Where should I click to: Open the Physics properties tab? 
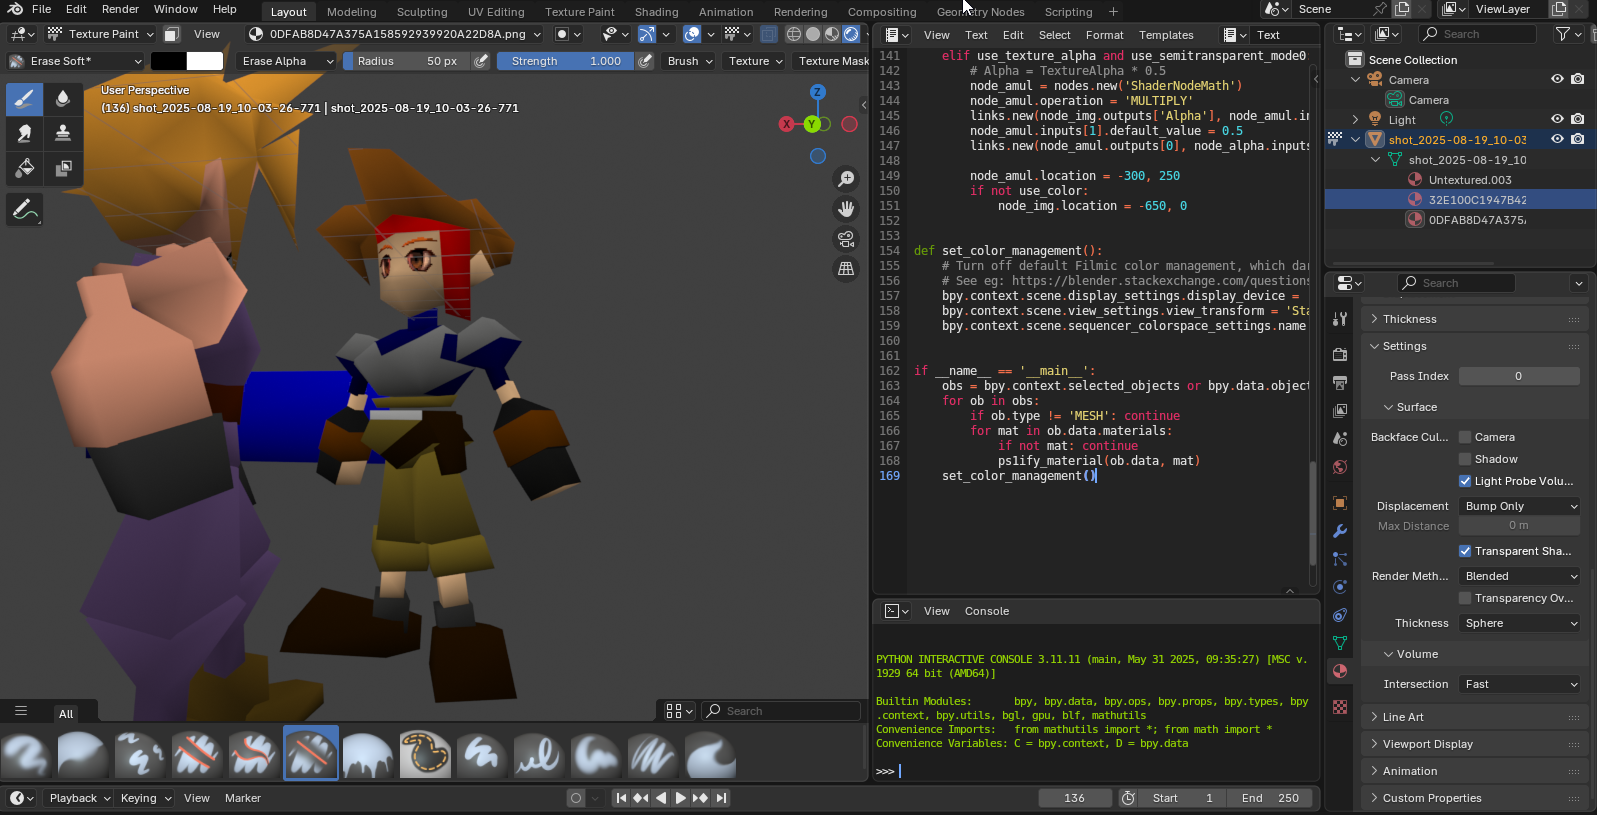(x=1340, y=587)
